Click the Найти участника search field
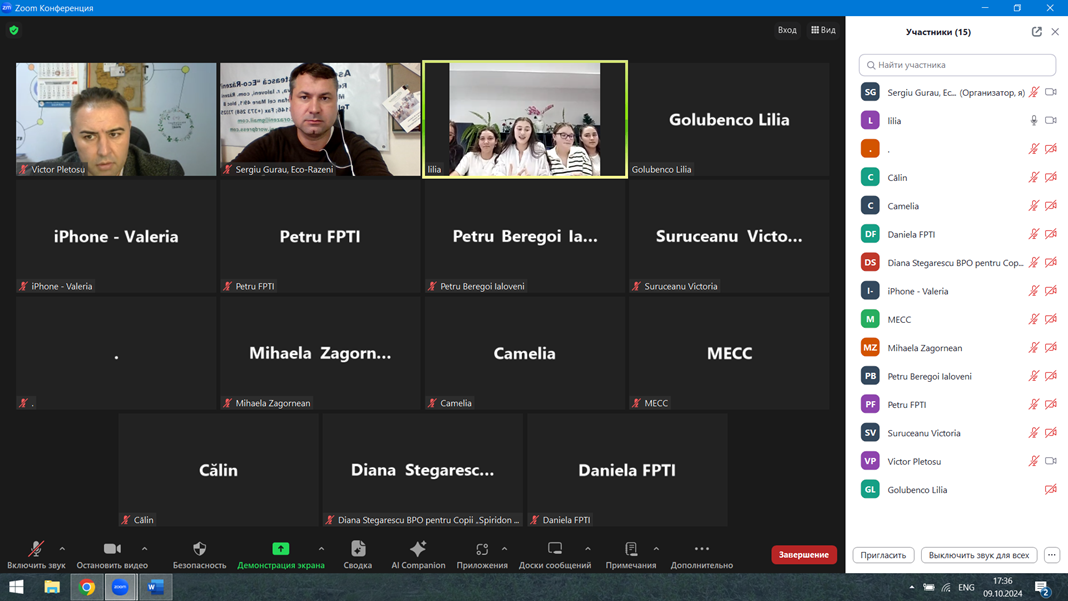Image resolution: width=1068 pixels, height=601 pixels. click(x=957, y=65)
